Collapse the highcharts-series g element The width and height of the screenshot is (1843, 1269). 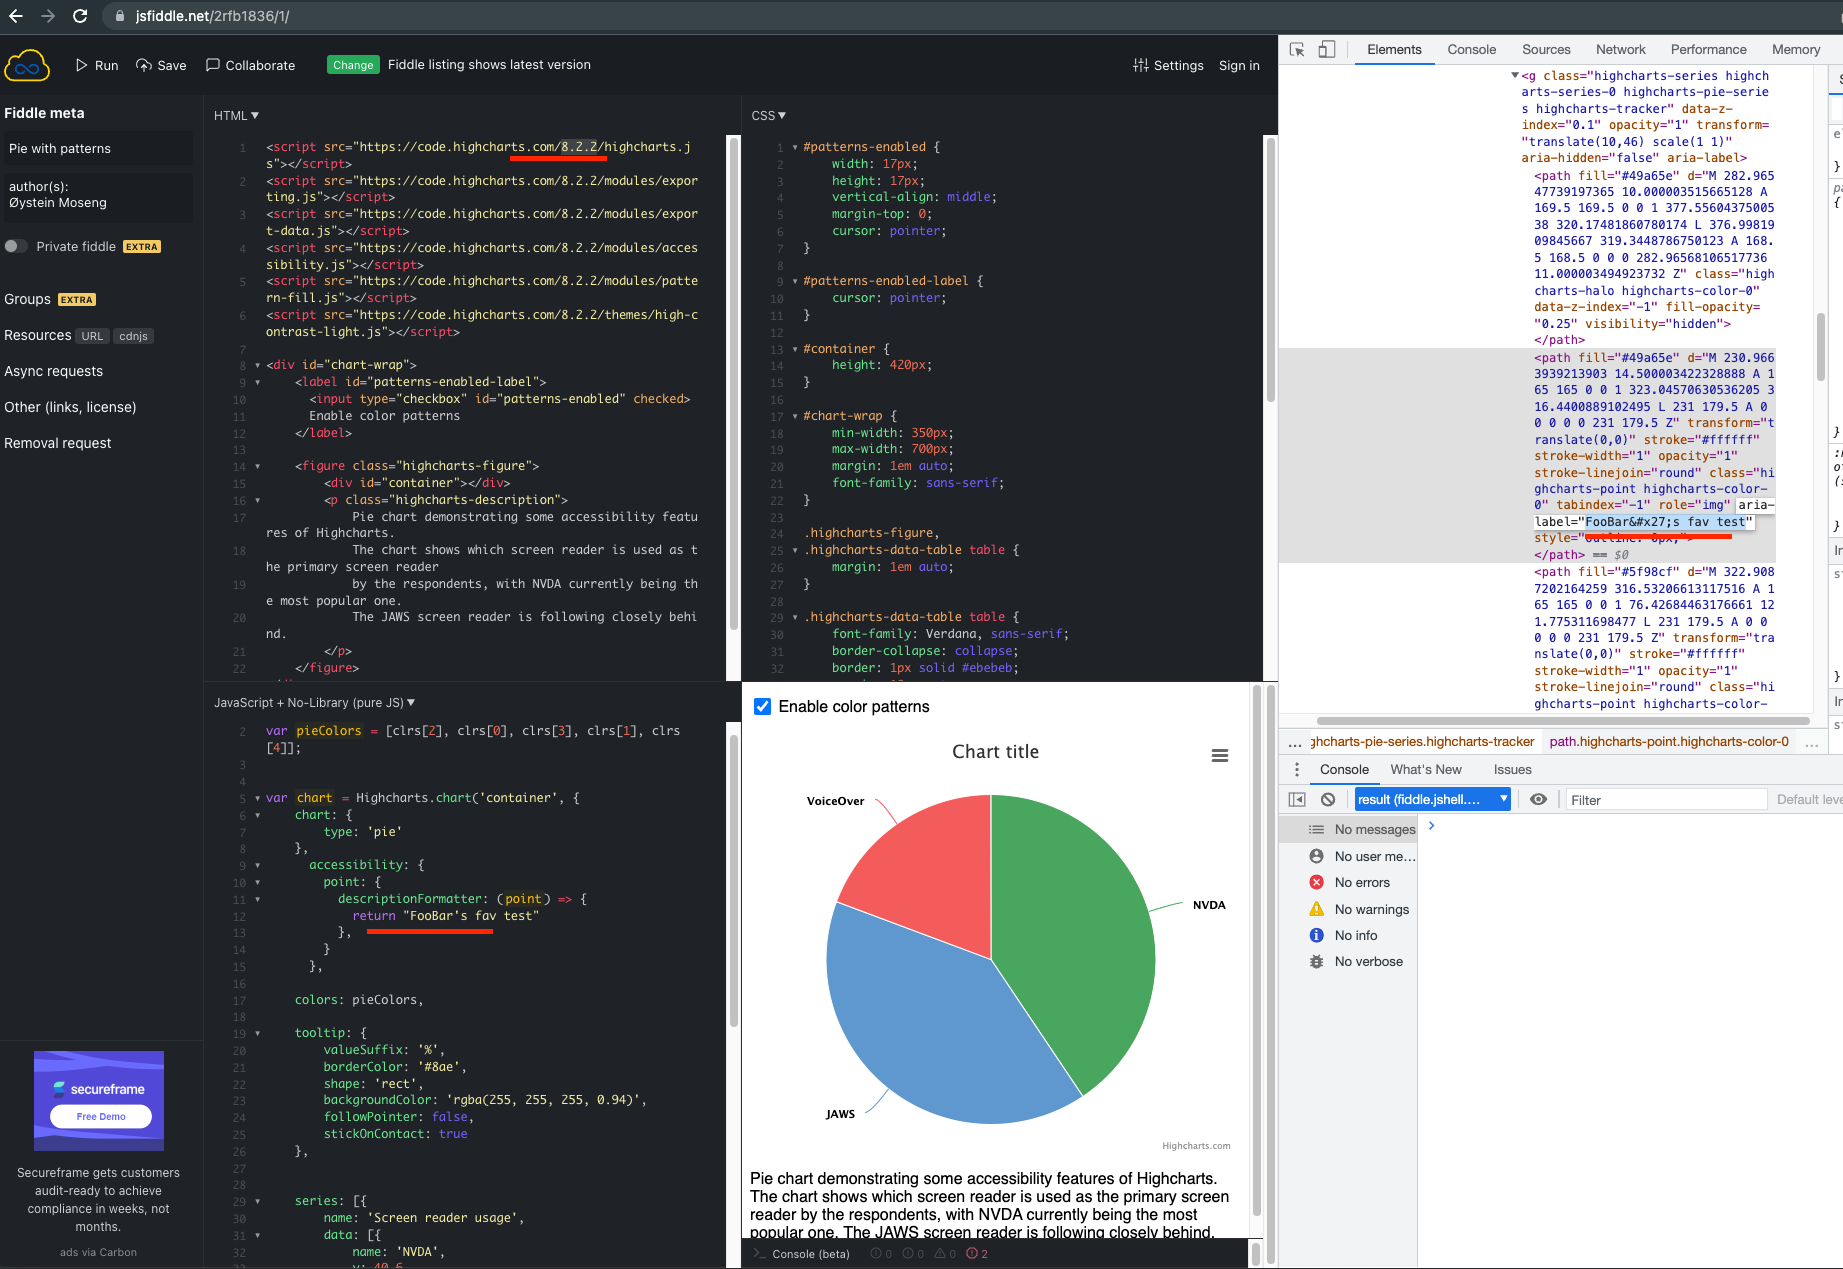[1514, 75]
